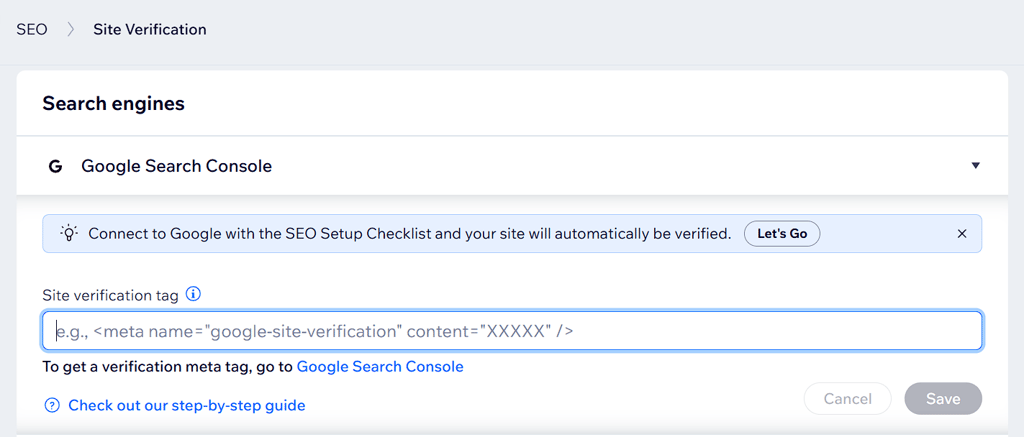Click the Google G logo icon
Viewport: 1024px width, 437px height.
pos(56,167)
